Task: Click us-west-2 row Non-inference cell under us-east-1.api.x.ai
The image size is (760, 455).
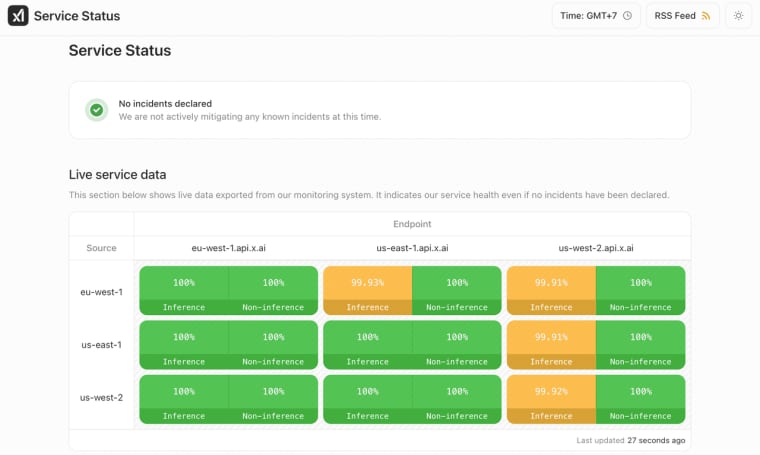Action: (x=457, y=399)
